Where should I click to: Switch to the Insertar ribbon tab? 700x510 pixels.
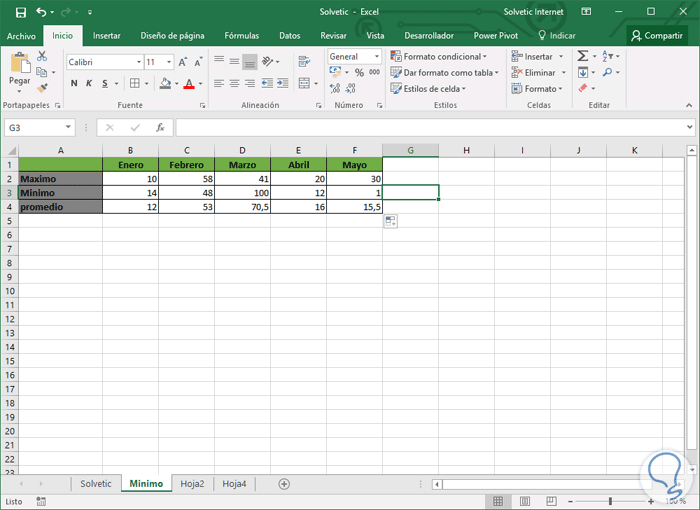pyautogui.click(x=107, y=36)
